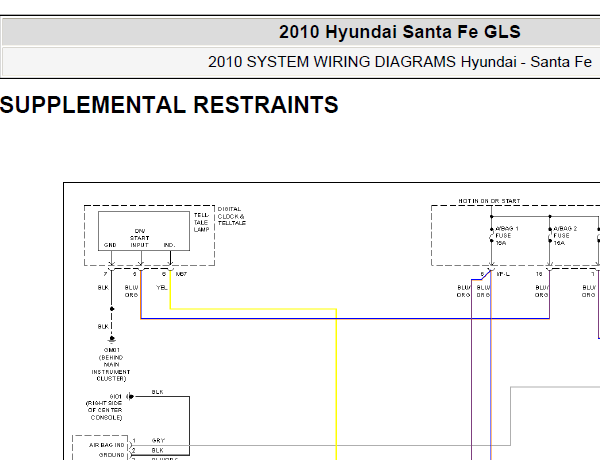Click the '2010 Hyundai Santa Fe GLS' title
Screen dimensions: 600x460
(399, 32)
